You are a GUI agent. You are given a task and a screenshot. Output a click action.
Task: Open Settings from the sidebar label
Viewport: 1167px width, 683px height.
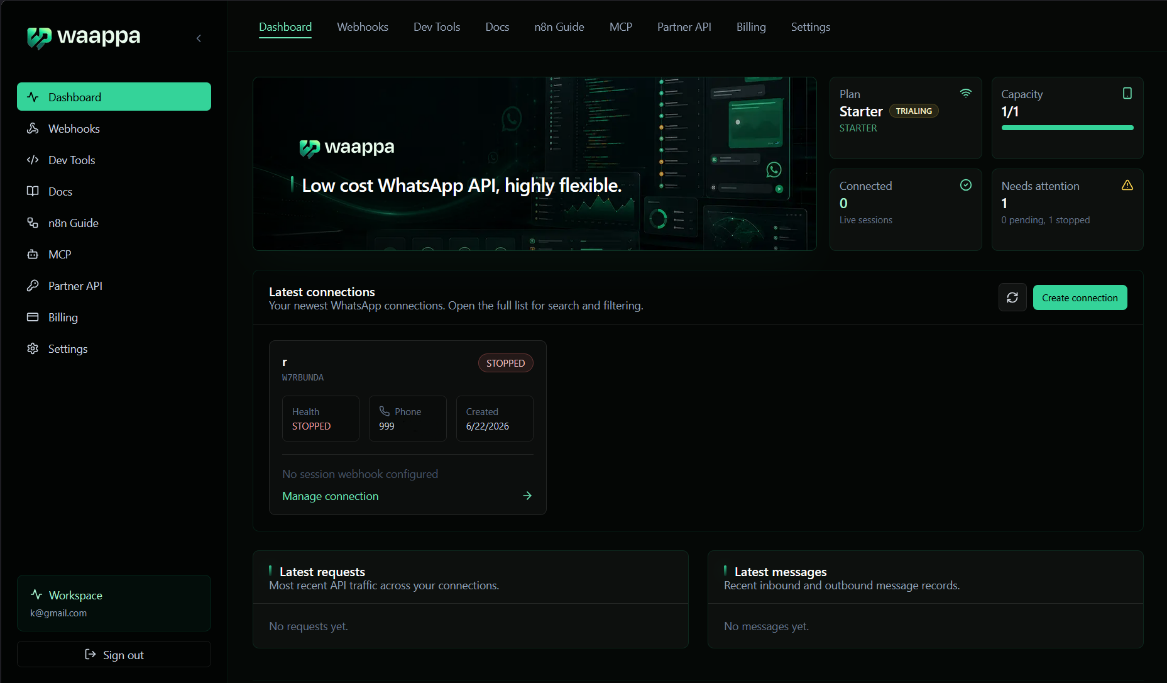click(68, 349)
